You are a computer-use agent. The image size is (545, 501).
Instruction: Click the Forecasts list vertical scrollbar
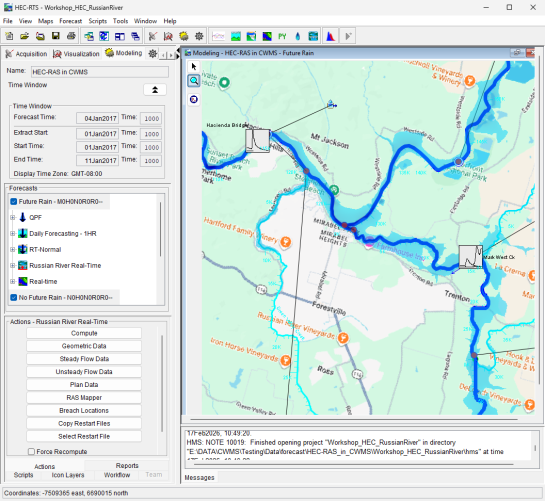(160, 229)
